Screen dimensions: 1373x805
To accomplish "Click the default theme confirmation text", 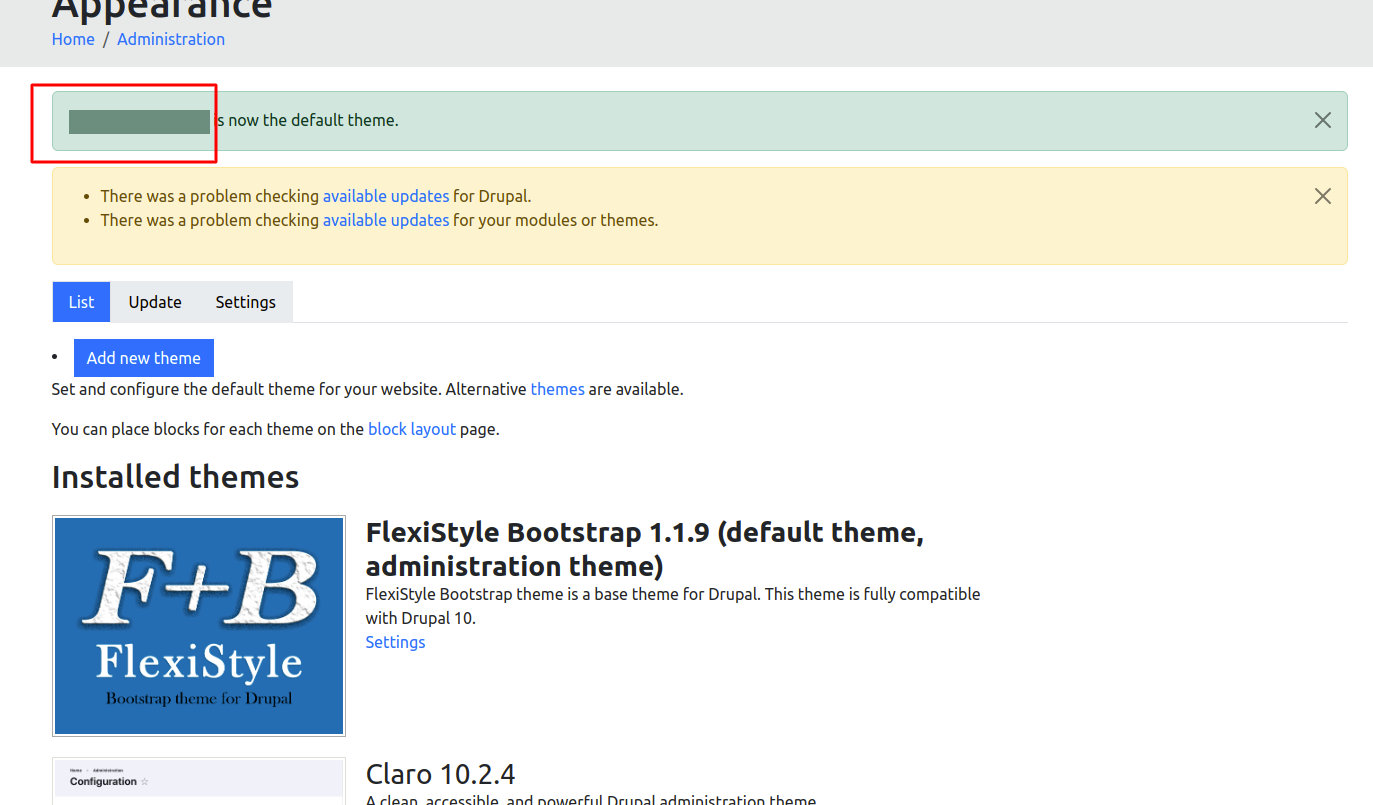I will click(x=310, y=121).
